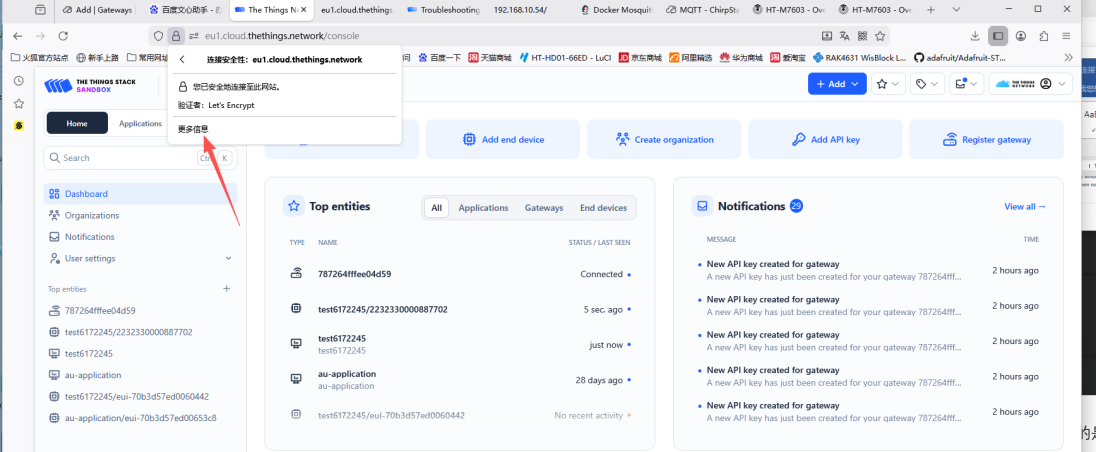
Task: Expand the blue Add dropdown button
Action: [836, 84]
